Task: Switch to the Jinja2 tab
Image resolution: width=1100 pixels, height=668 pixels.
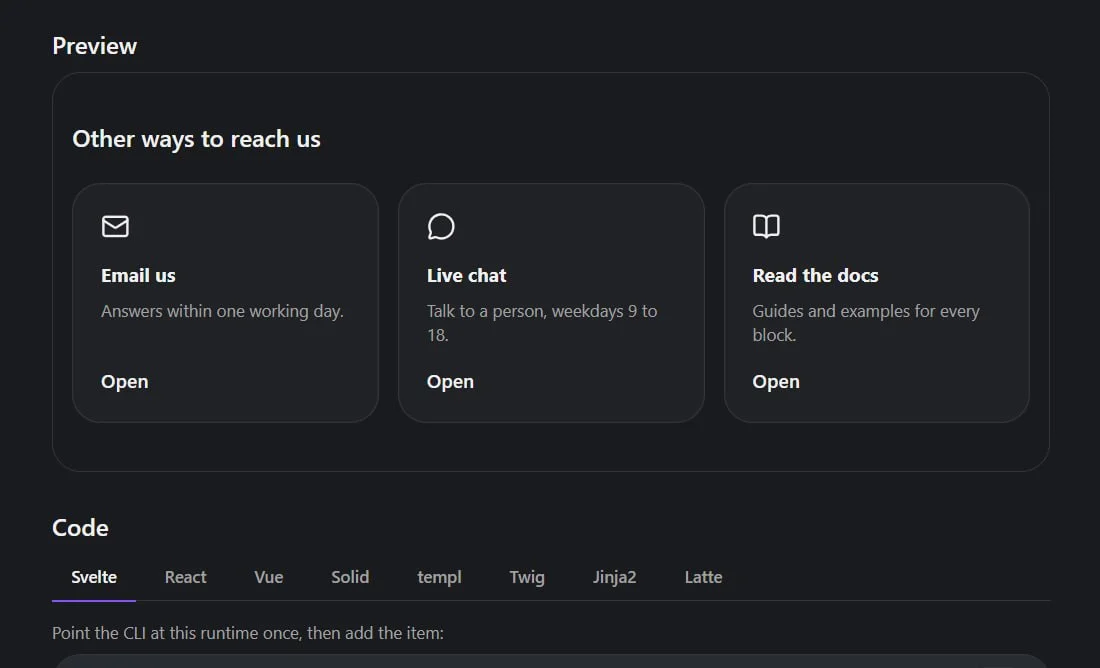Action: [x=615, y=577]
